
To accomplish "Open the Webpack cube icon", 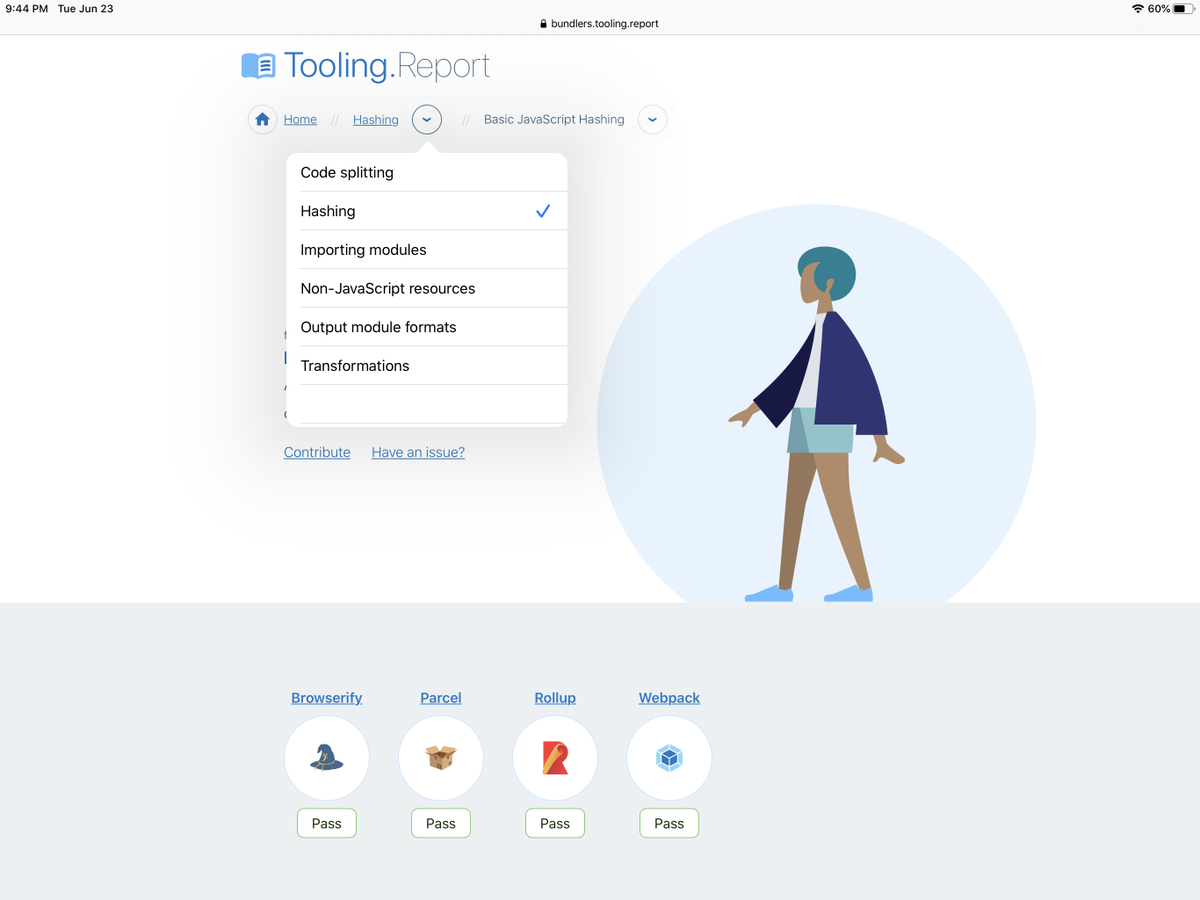I will coord(669,757).
